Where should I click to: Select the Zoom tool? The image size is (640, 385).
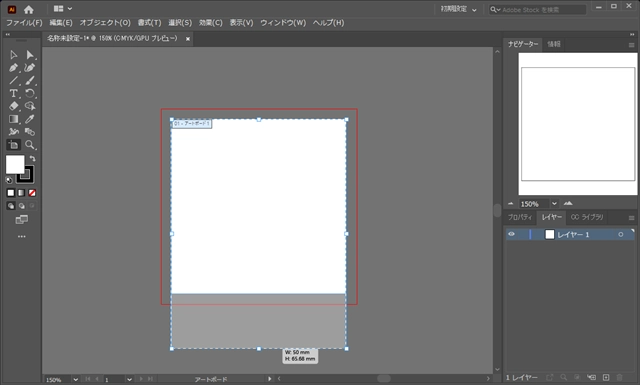[x=30, y=145]
